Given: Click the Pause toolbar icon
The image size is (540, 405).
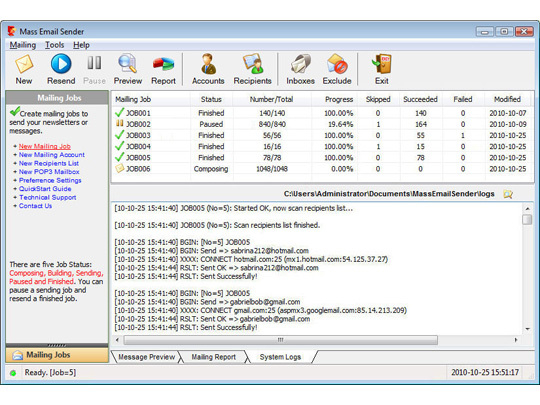Looking at the screenshot, I should pos(94,63).
